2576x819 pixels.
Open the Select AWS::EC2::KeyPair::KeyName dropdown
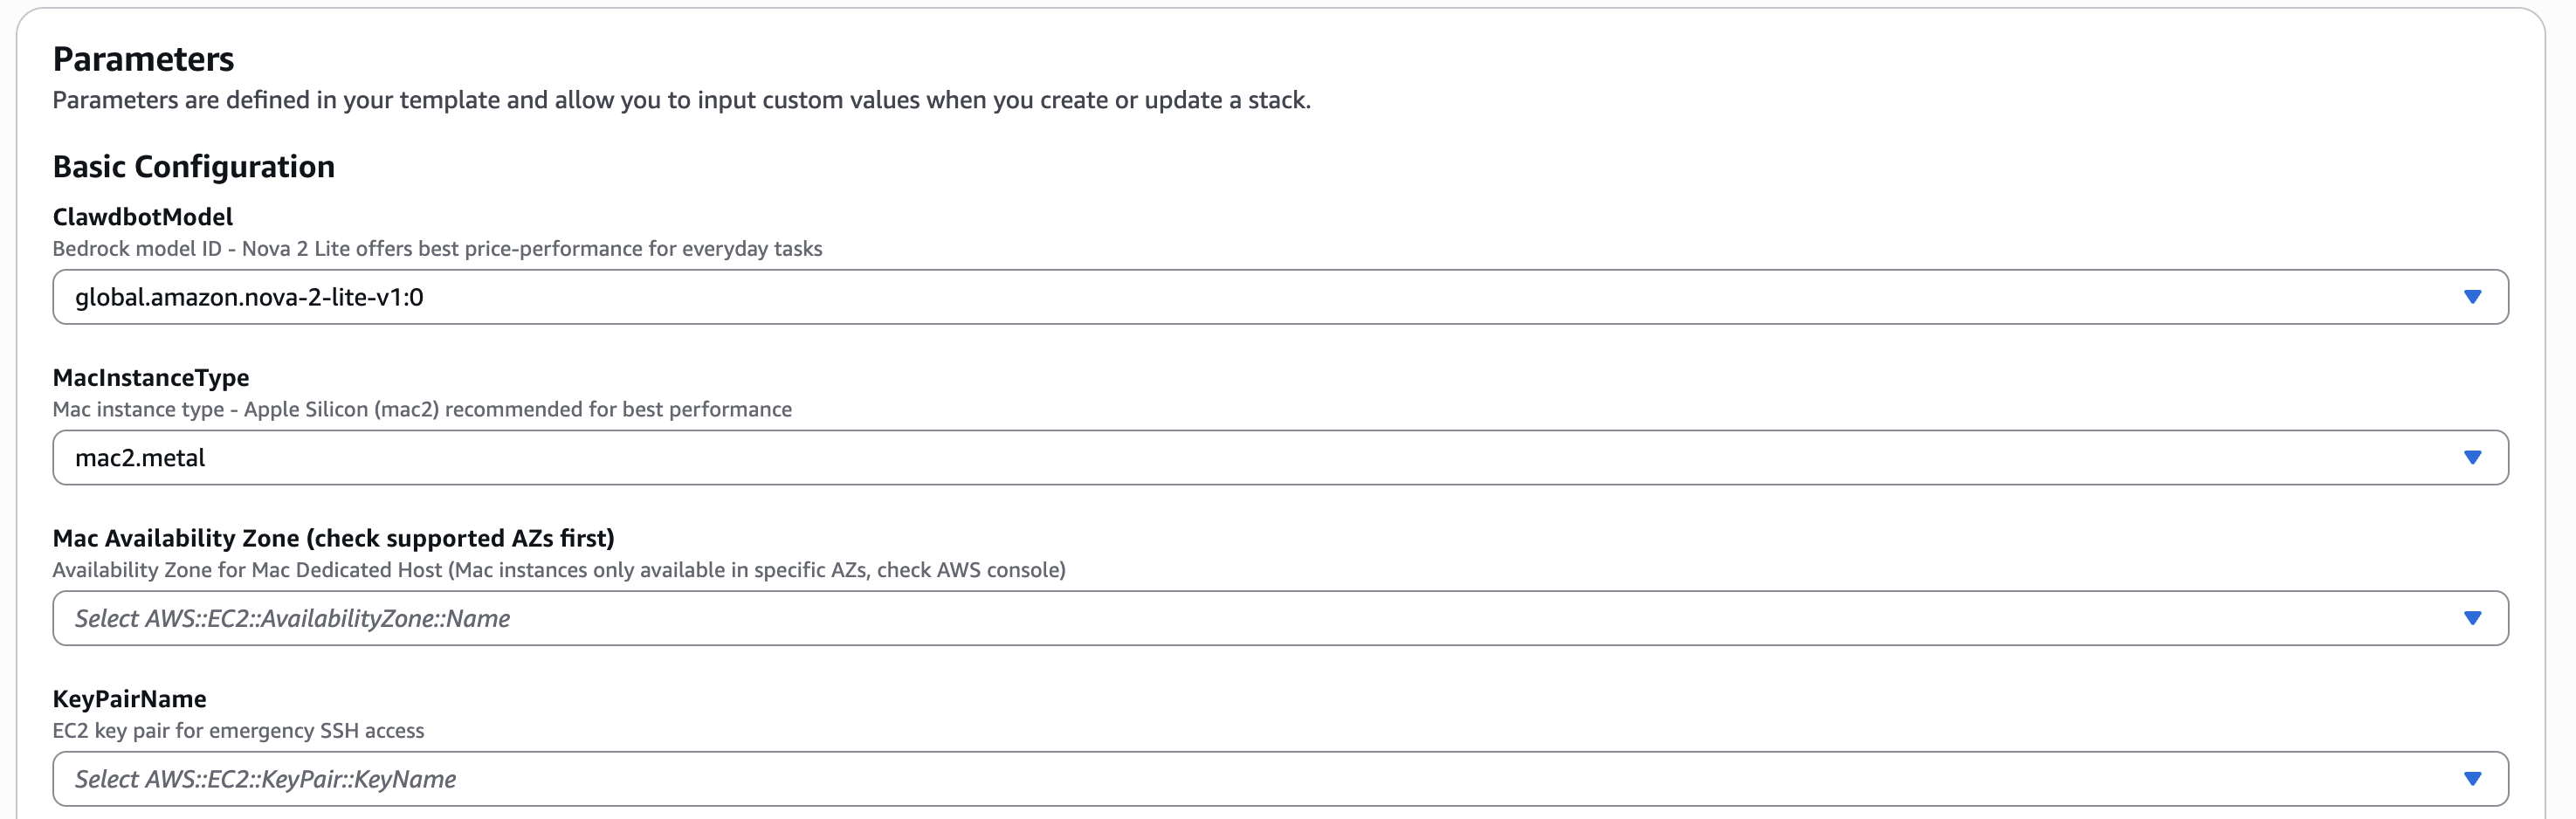[1200, 779]
